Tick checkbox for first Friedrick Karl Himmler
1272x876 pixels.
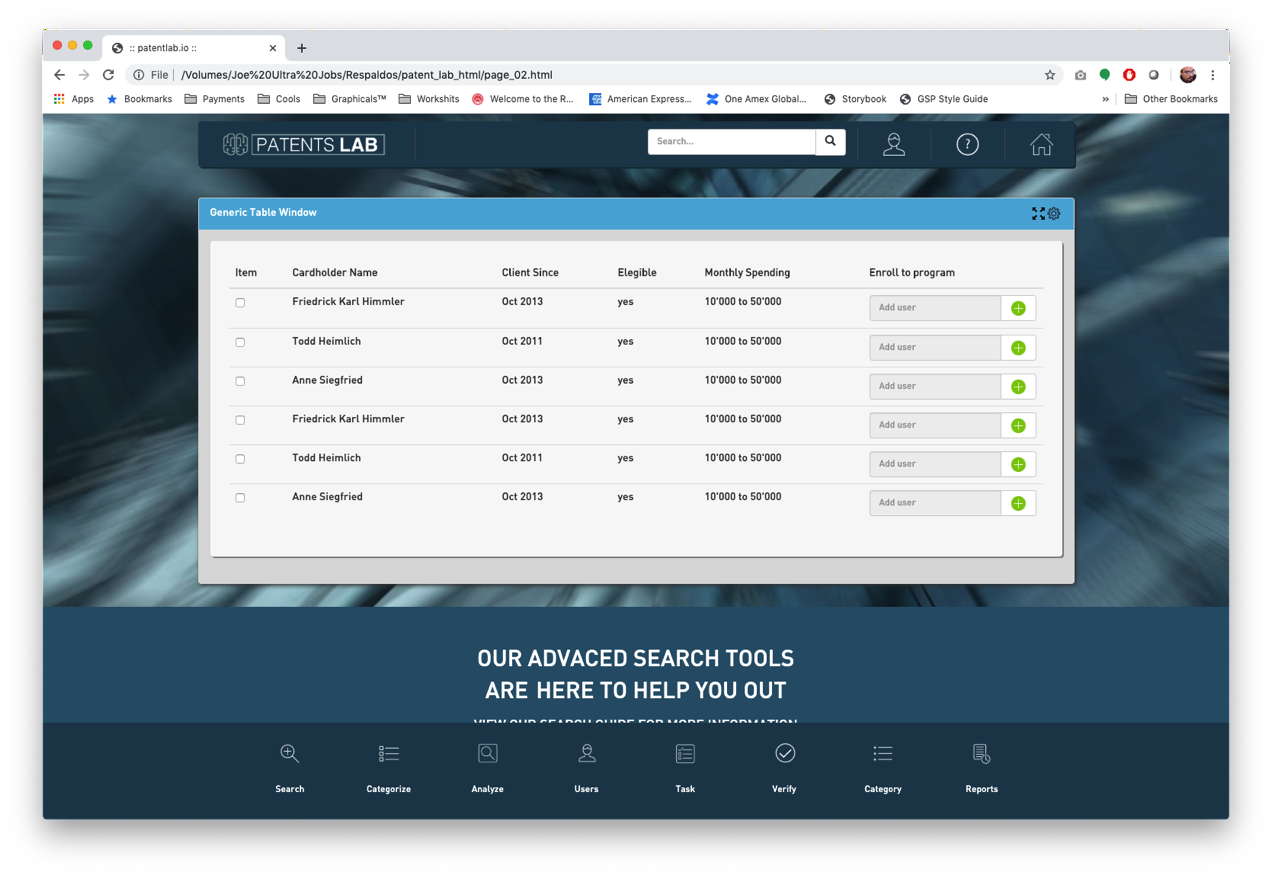point(240,302)
